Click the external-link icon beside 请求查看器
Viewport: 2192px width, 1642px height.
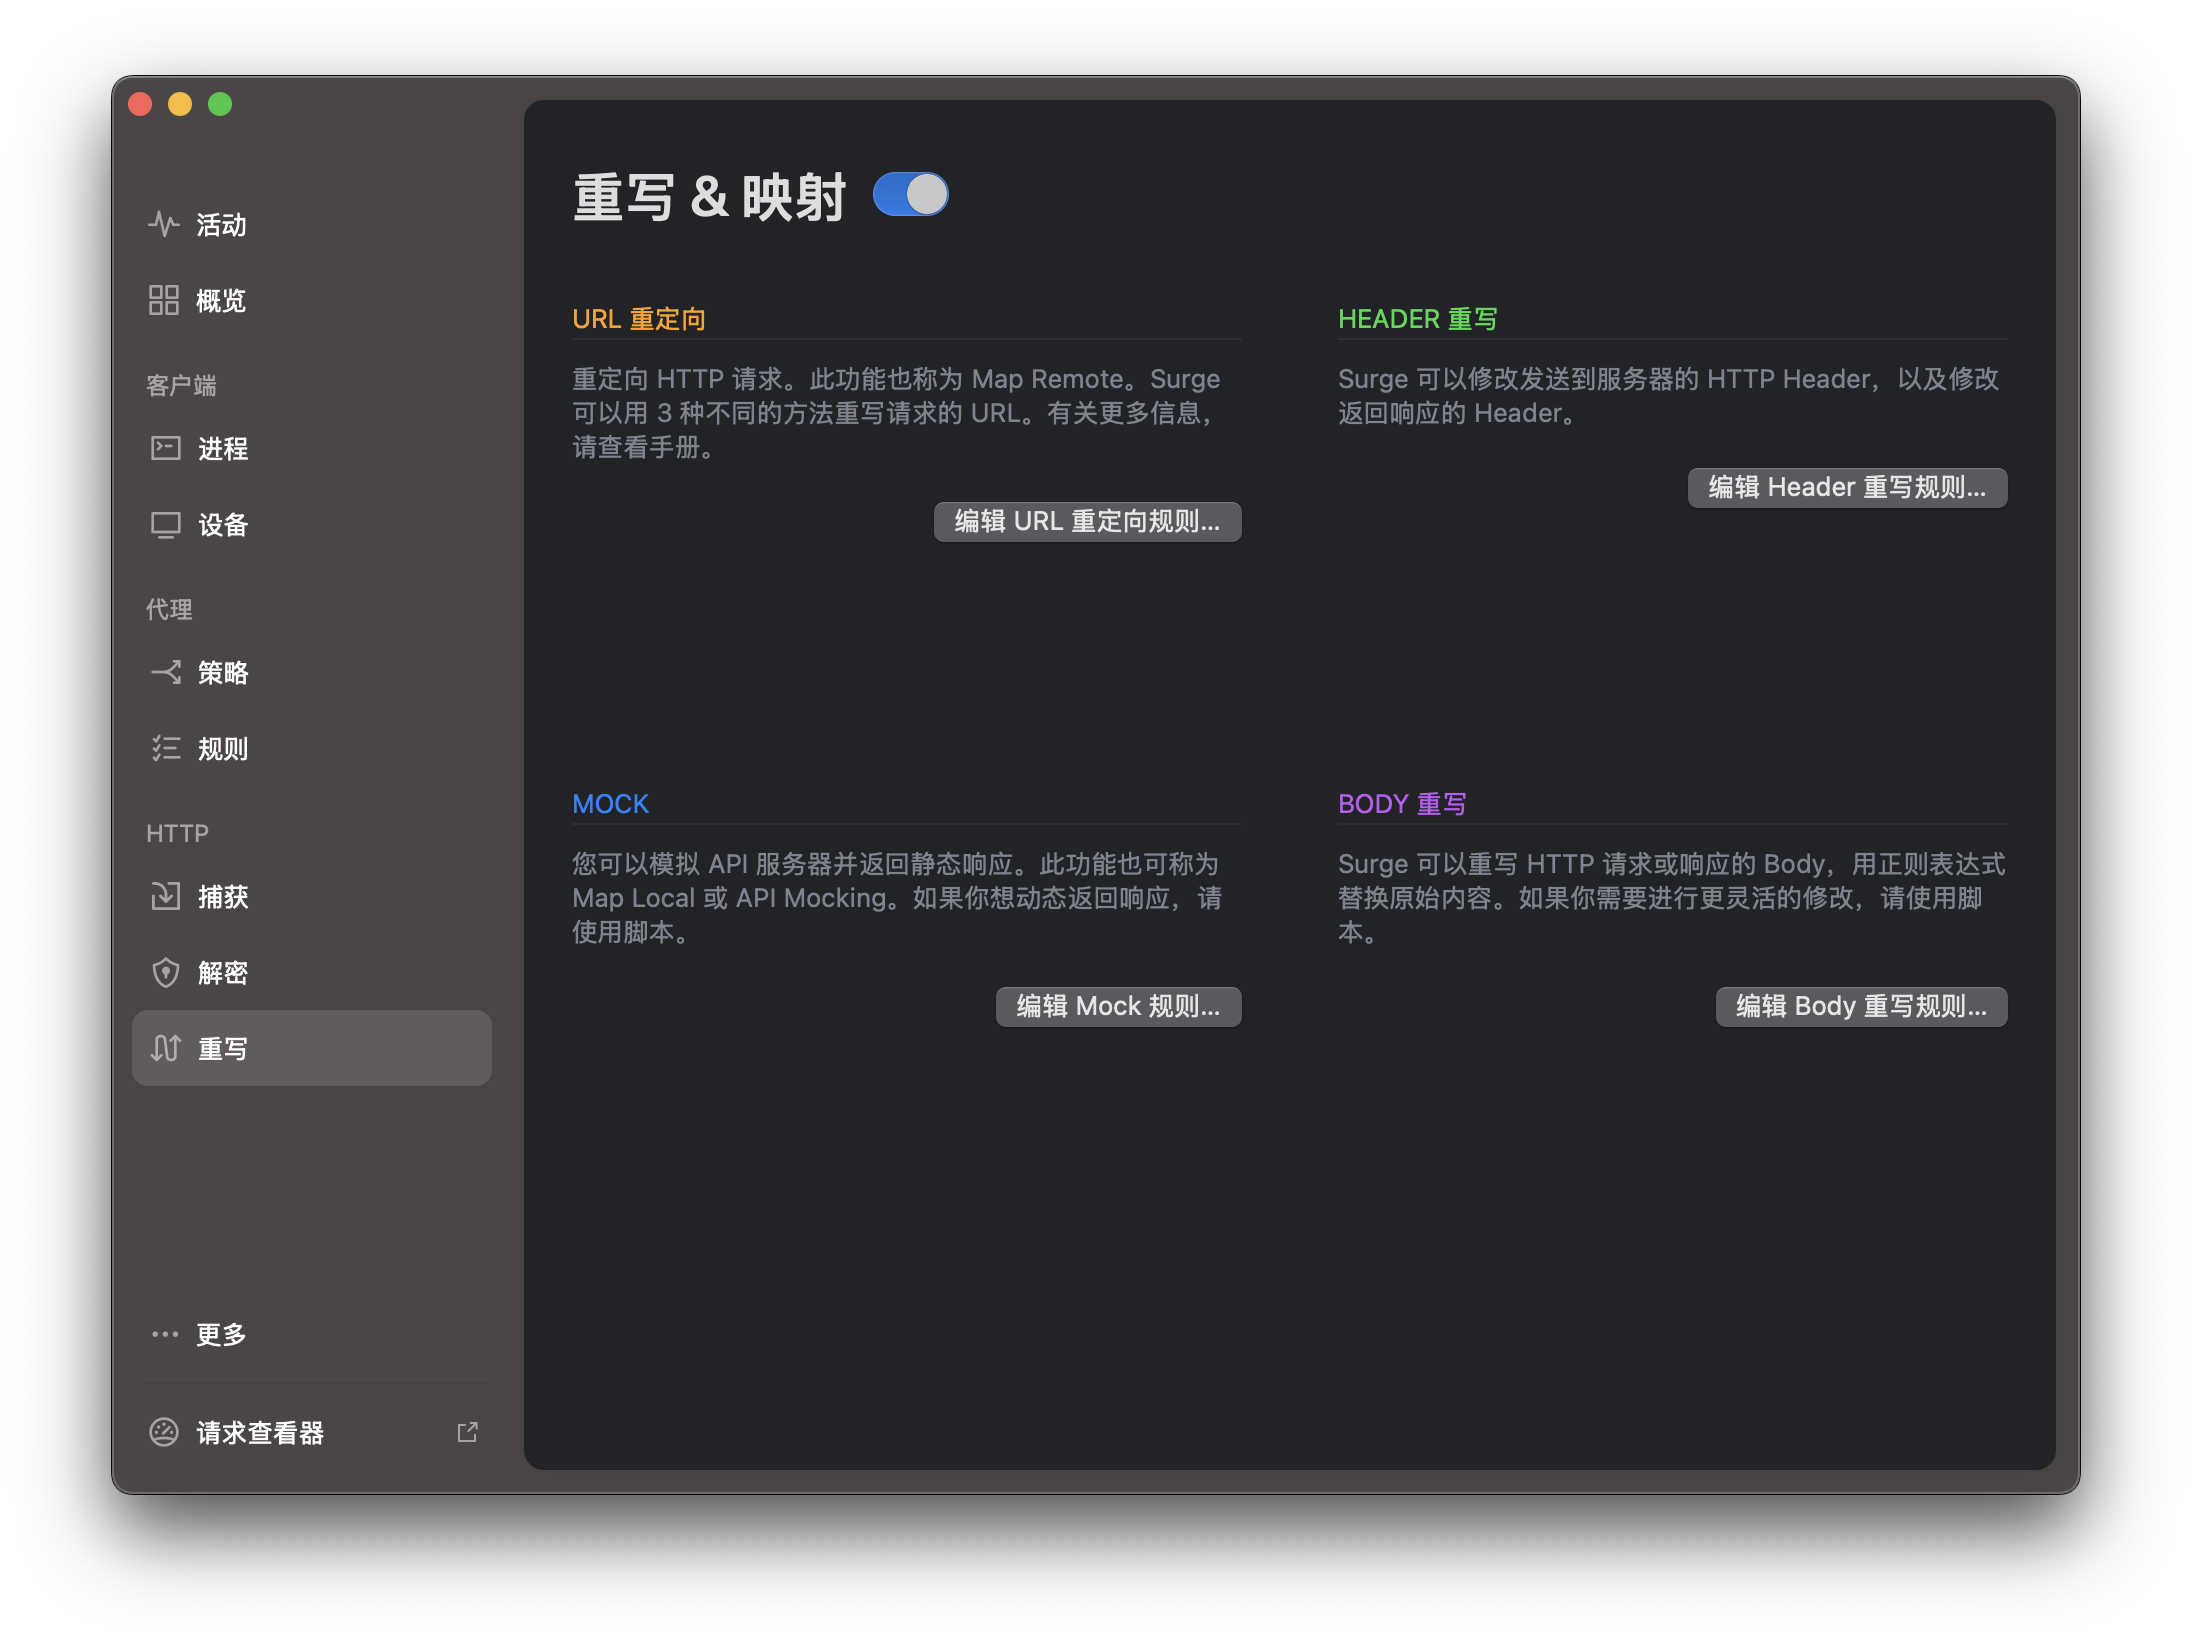tap(467, 1432)
